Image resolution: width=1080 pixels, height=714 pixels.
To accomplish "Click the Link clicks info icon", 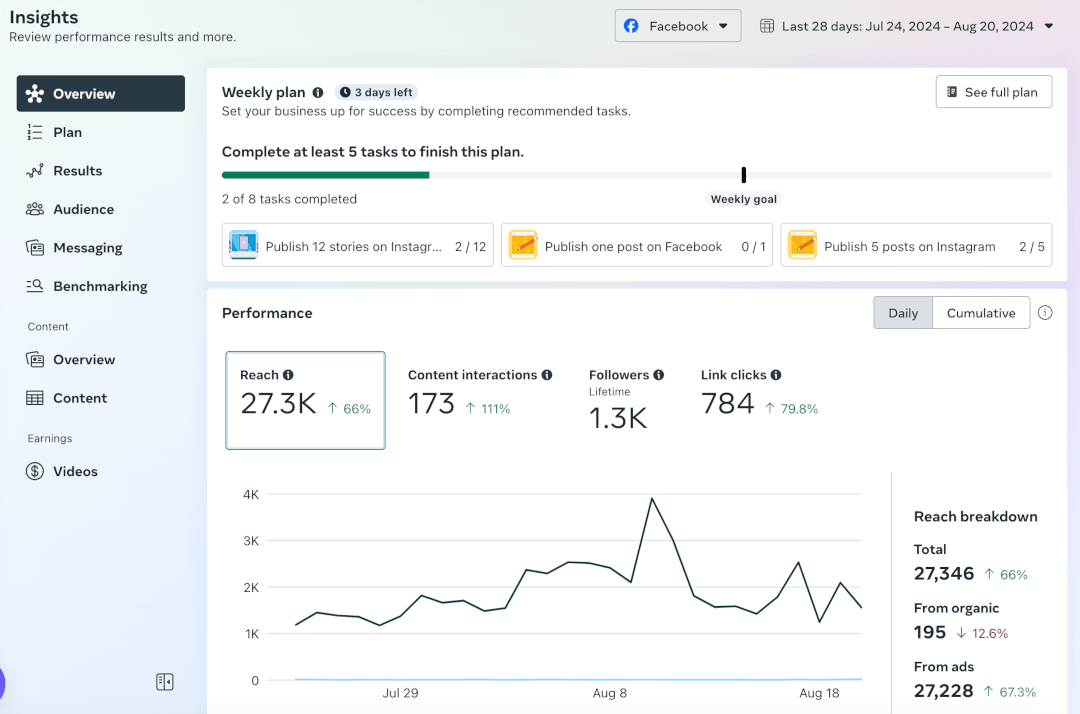I will tap(776, 375).
